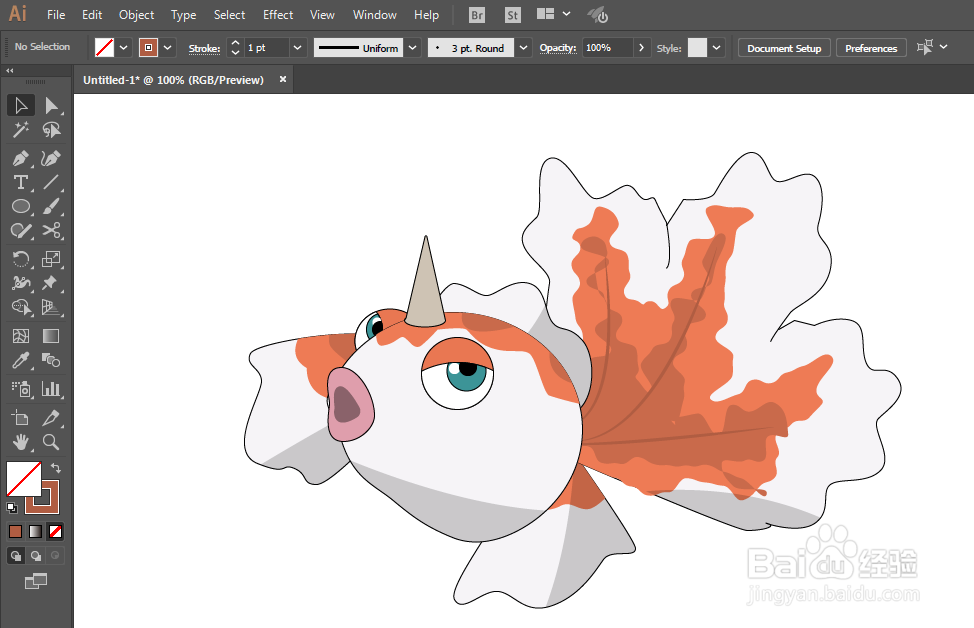The width and height of the screenshot is (974, 628).
Task: Open Adobe Stock (St) button
Action: (512, 15)
